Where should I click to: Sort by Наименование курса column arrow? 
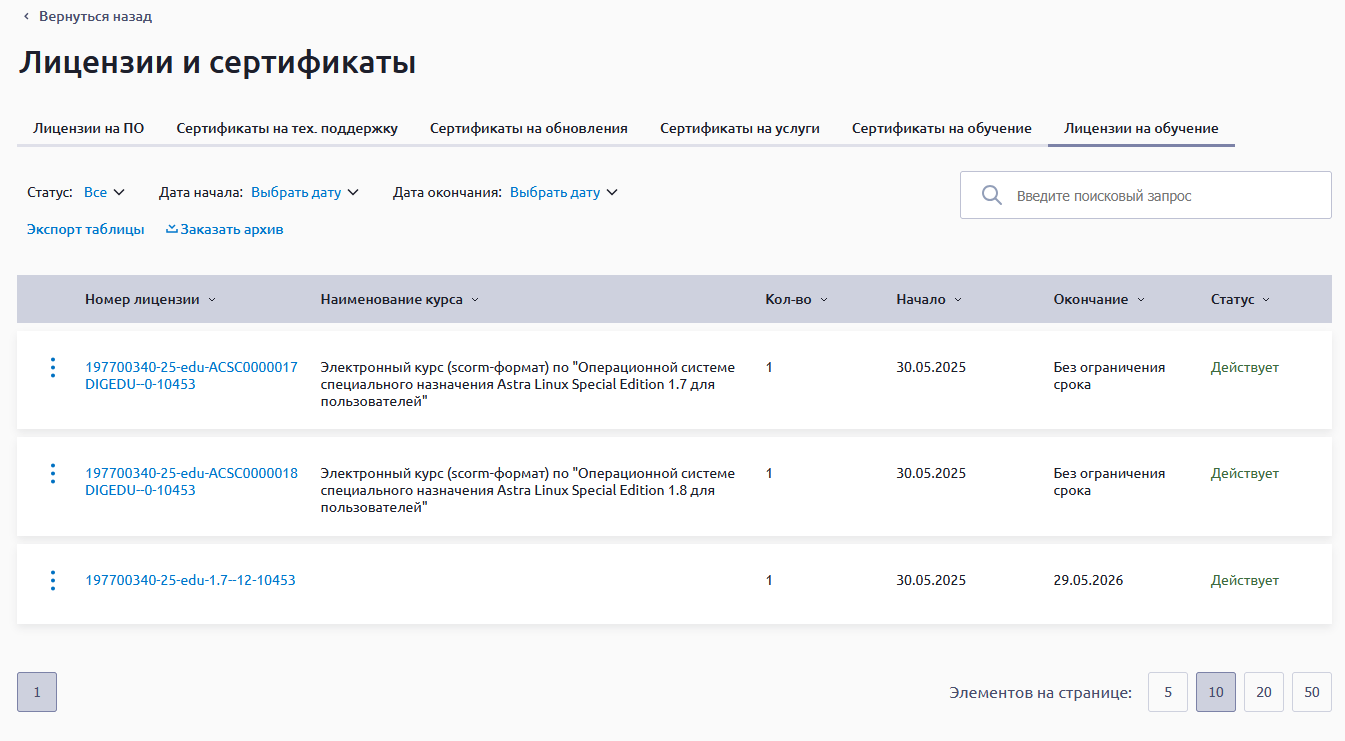point(475,300)
